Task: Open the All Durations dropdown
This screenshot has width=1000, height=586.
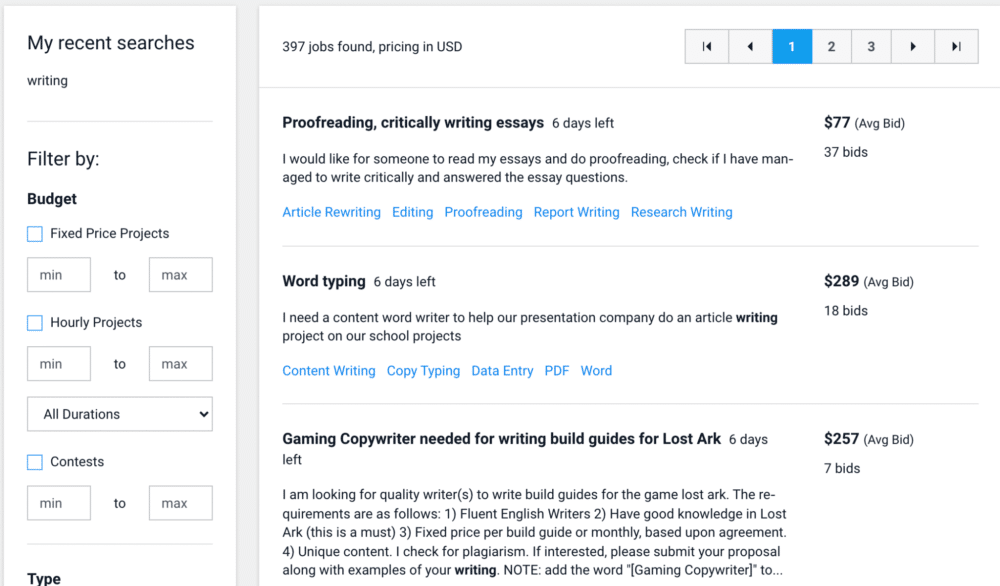Action: pos(120,414)
